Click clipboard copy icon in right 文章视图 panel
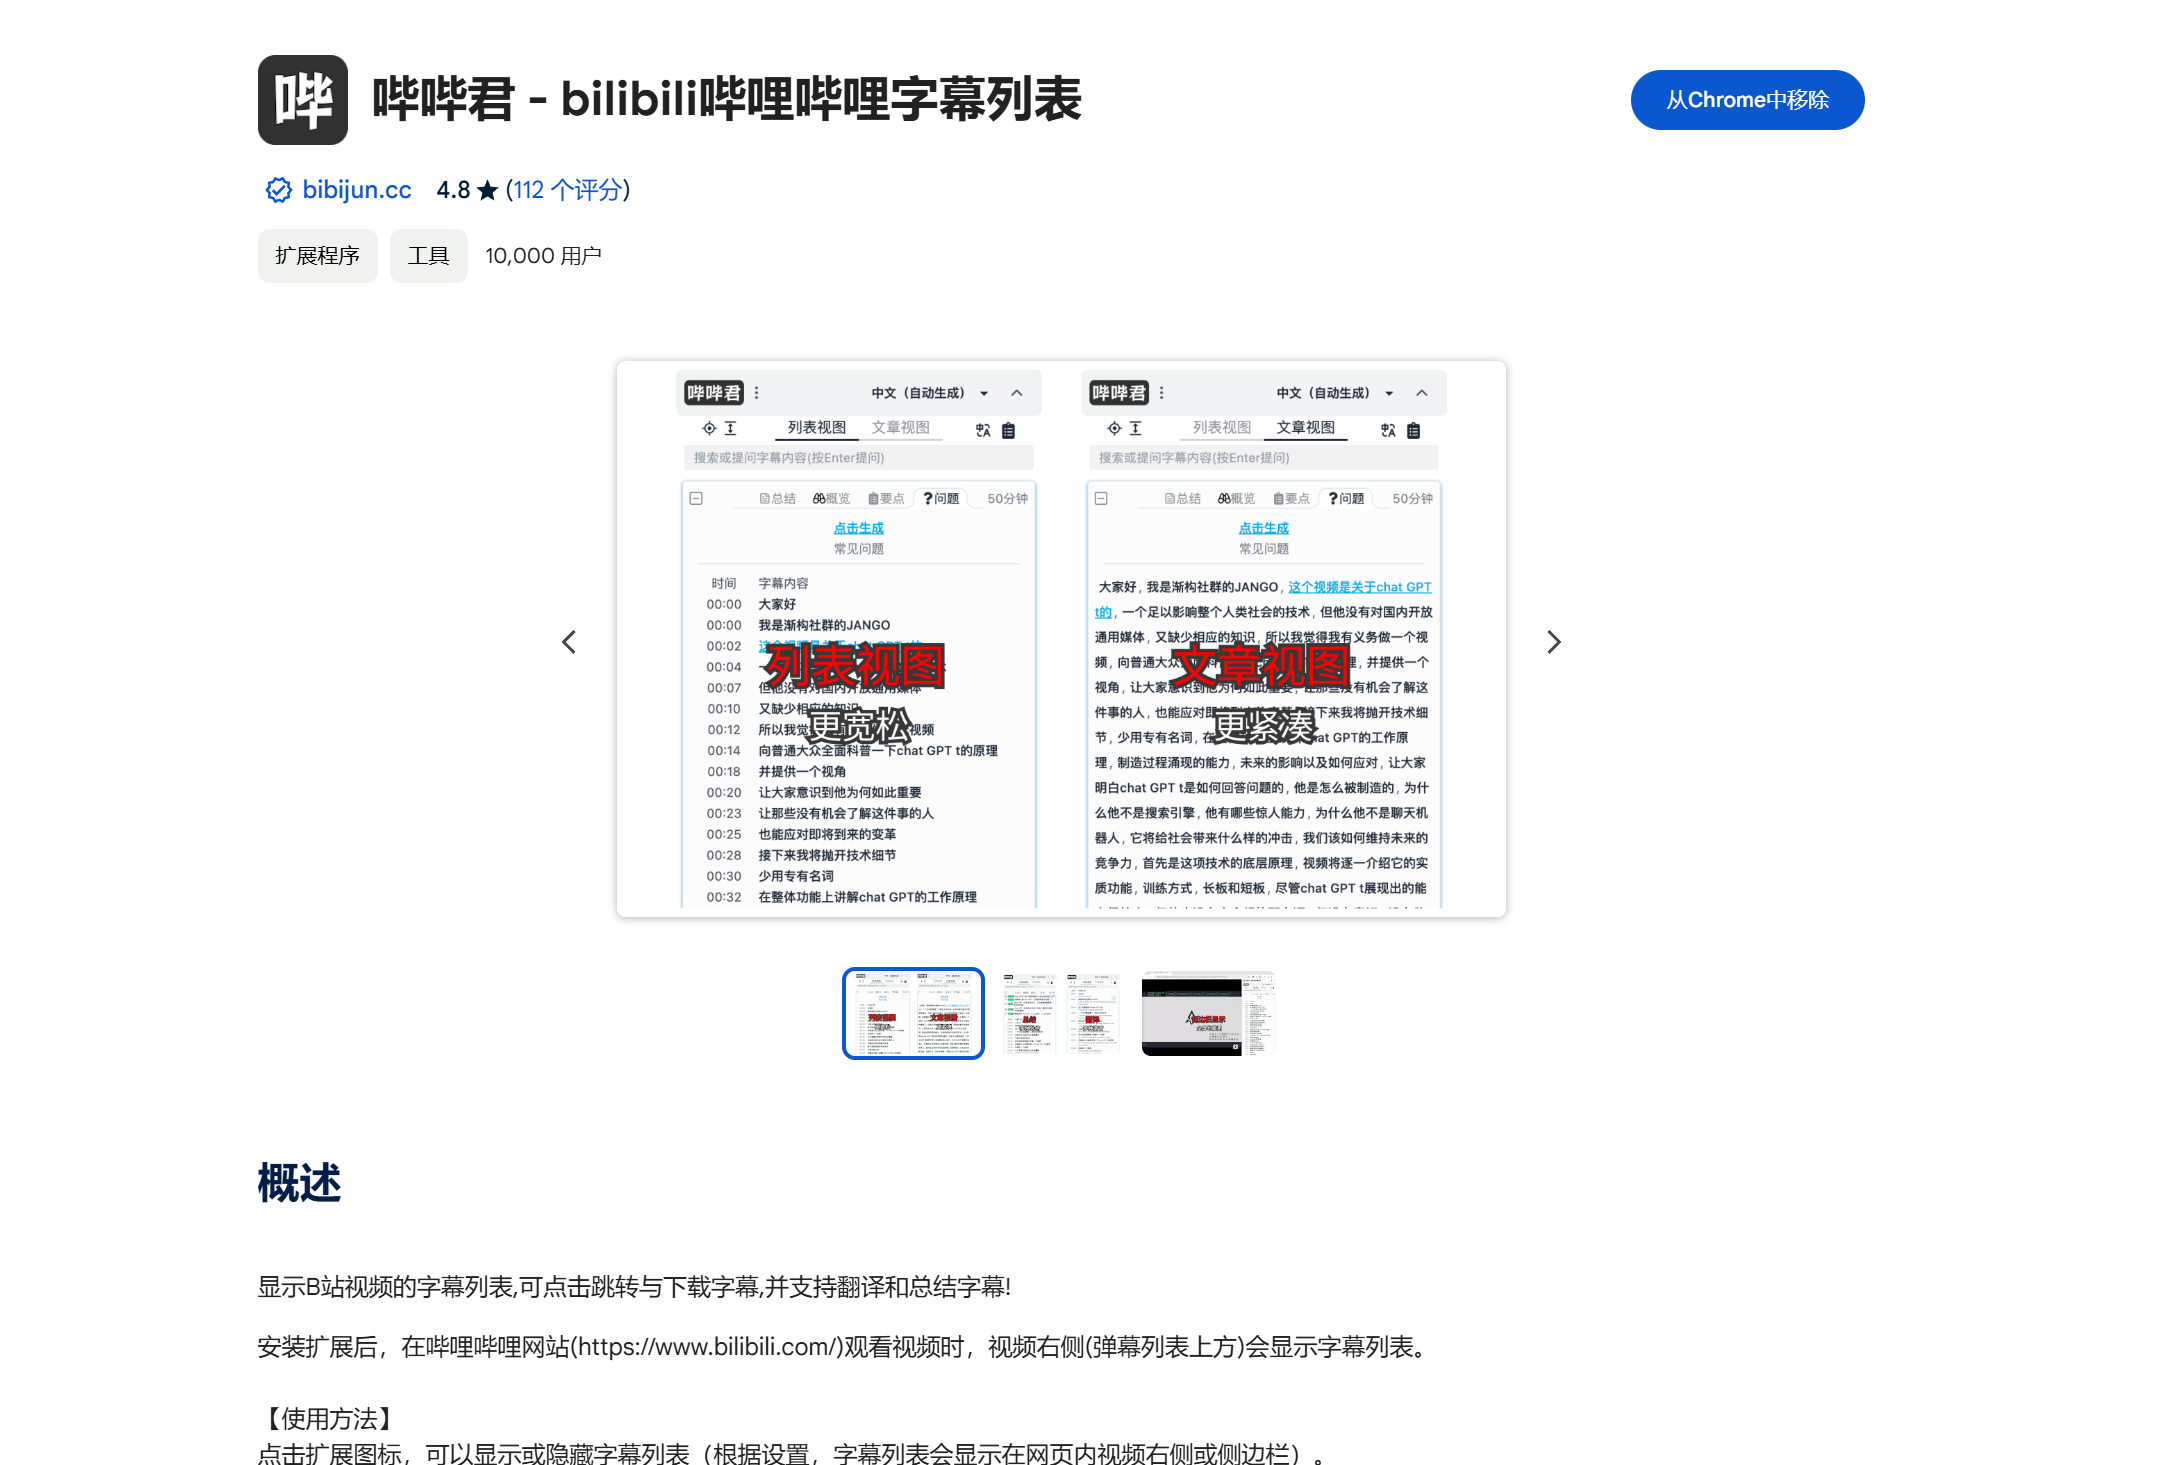The width and height of the screenshot is (2167, 1465). coord(1413,430)
